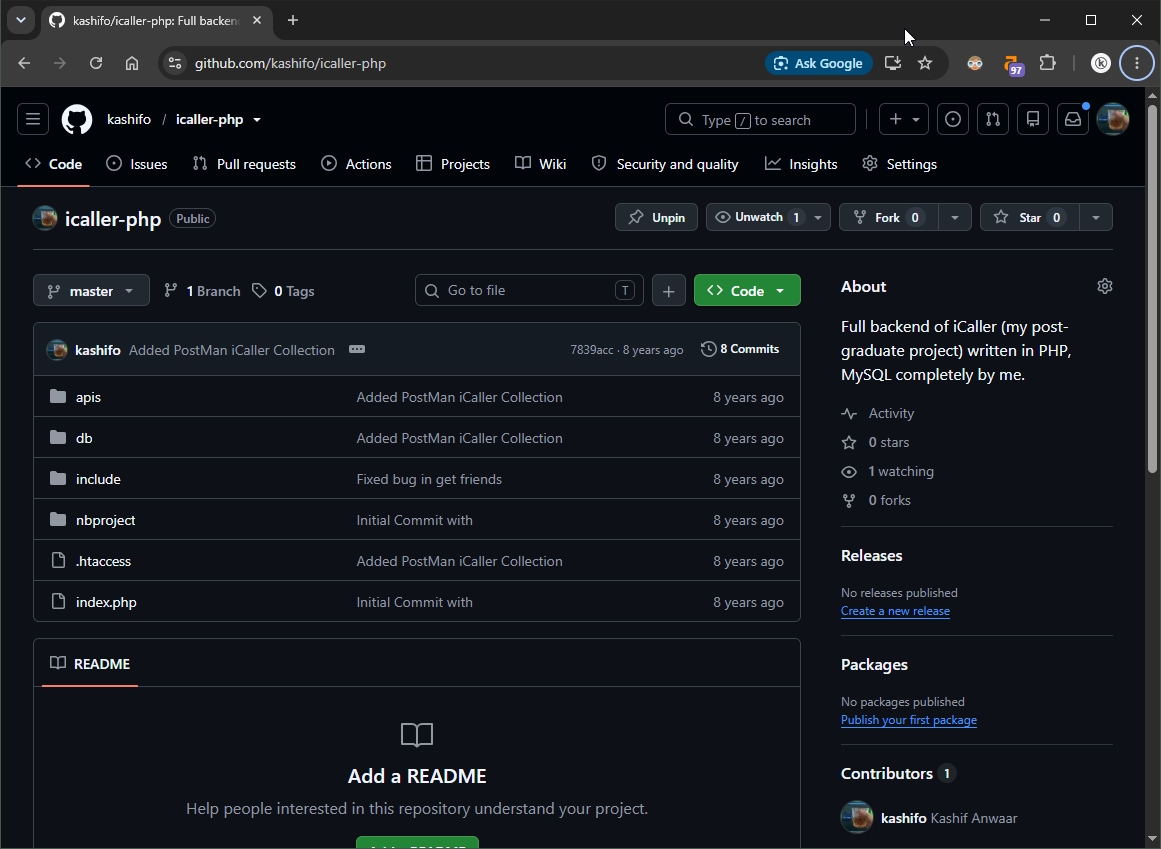Fork the repository
This screenshot has width=1161, height=849.
(889, 217)
